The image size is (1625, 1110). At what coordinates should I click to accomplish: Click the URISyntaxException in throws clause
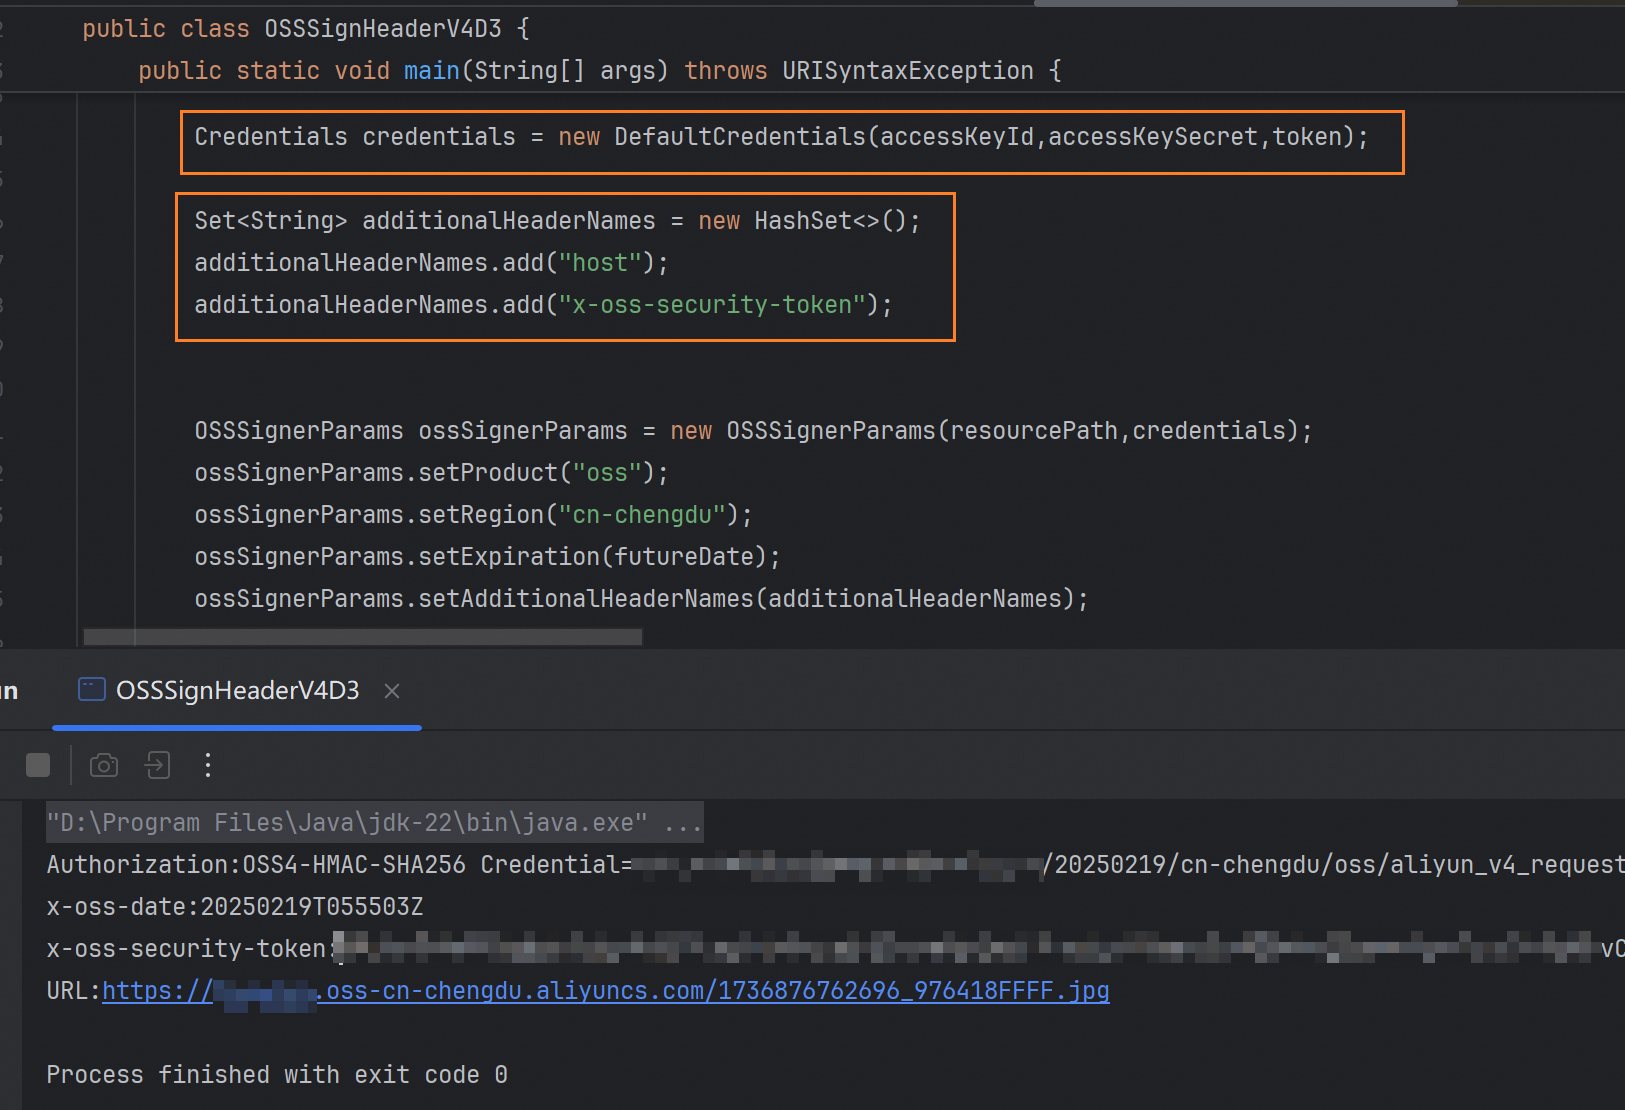pyautogui.click(x=907, y=71)
